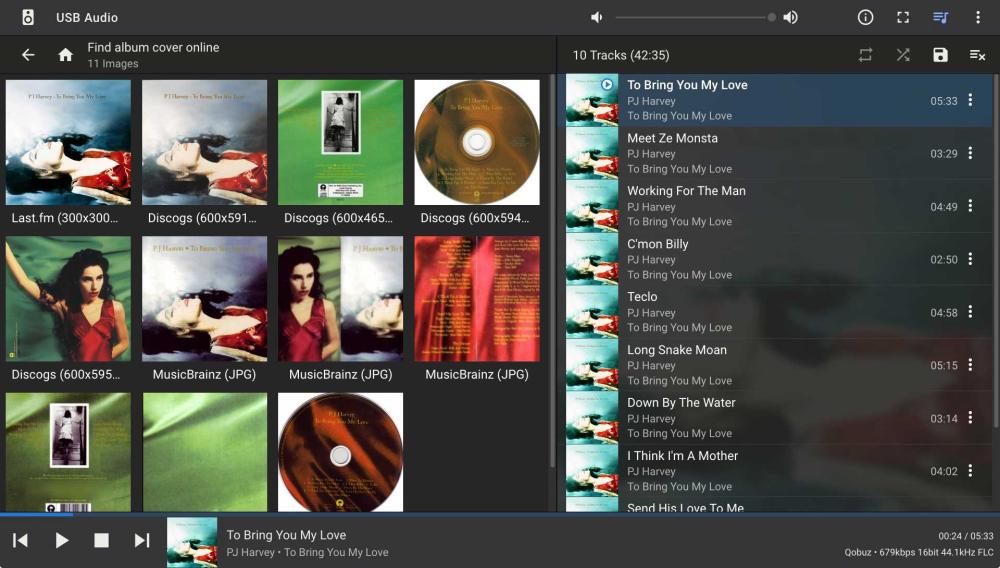Open the home screen icon
The image size is (1000, 568).
[x=66, y=55]
